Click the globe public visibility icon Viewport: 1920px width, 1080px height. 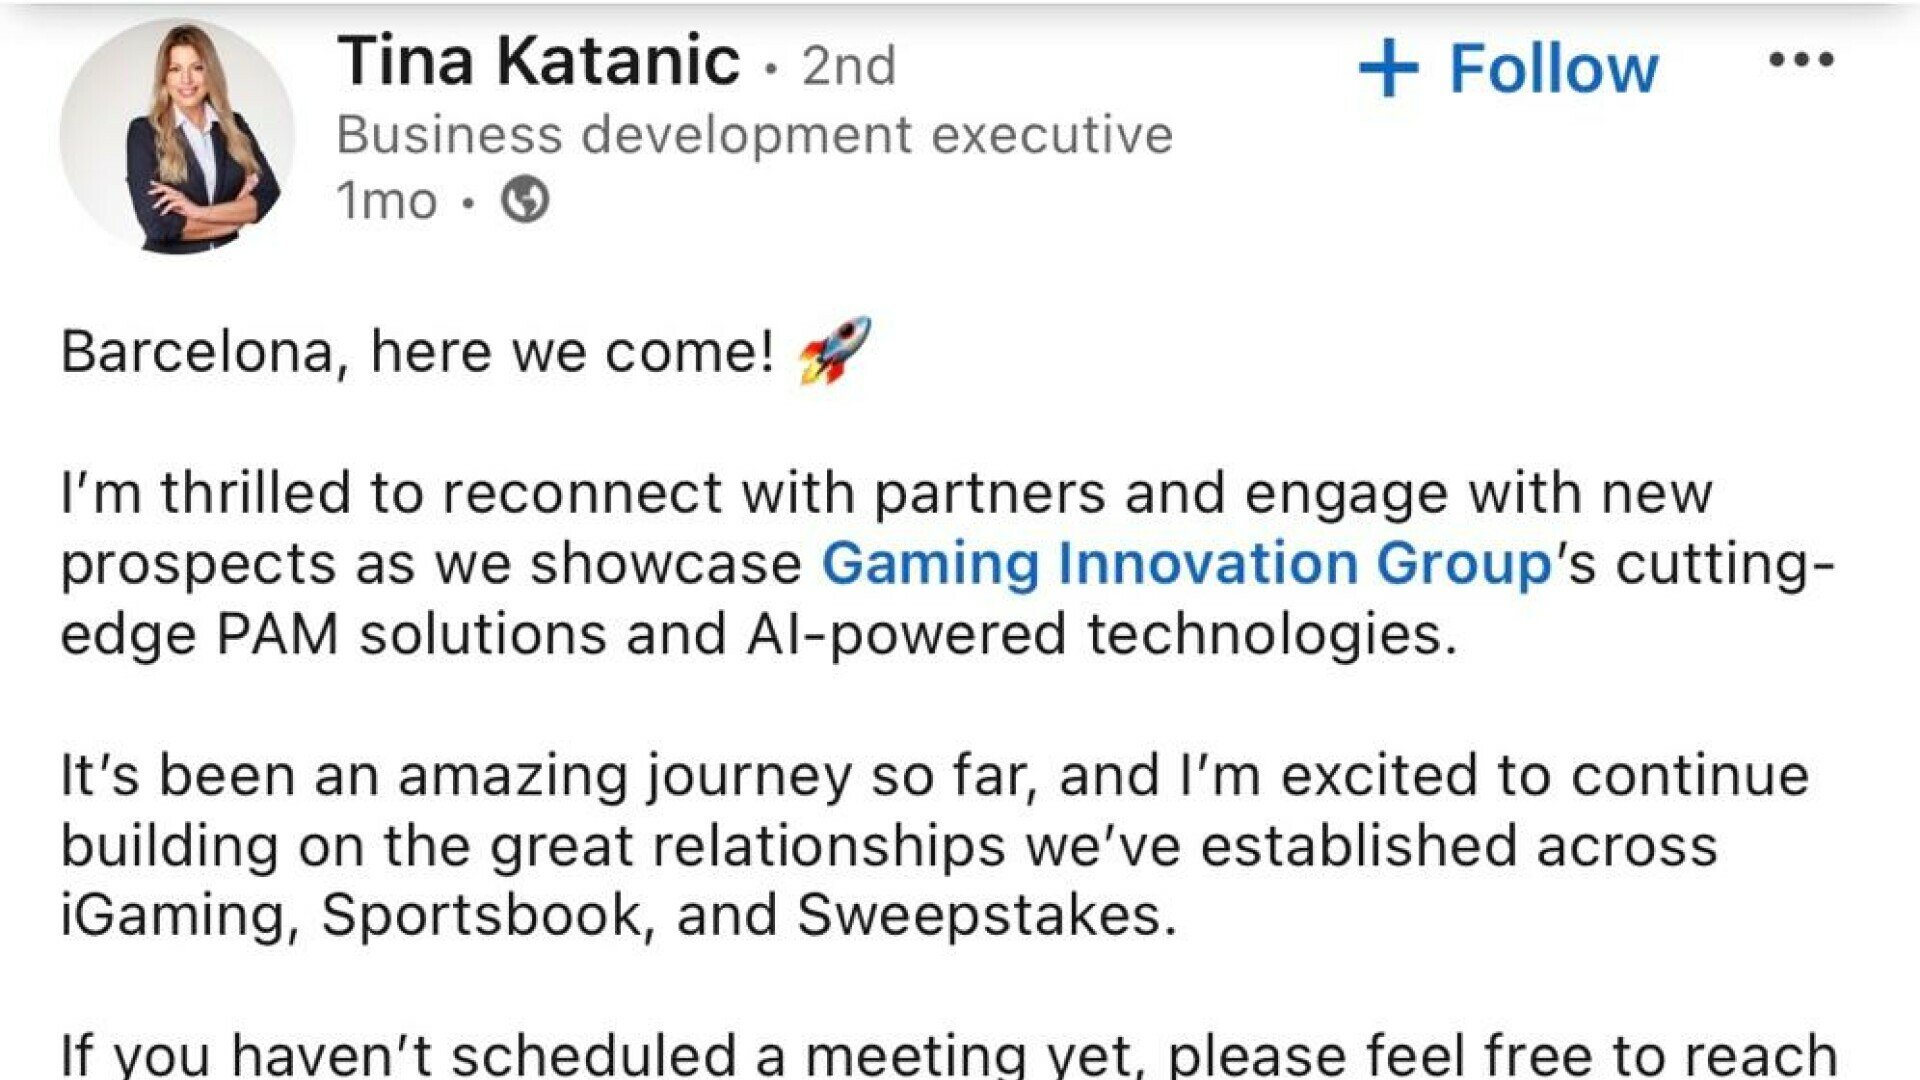(x=525, y=199)
